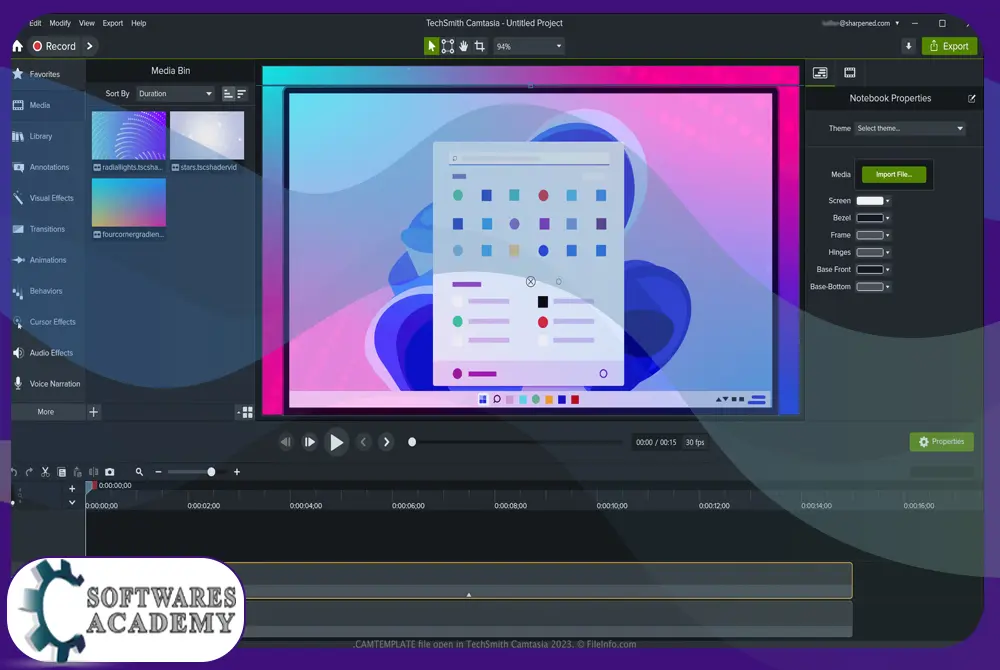Click the download arrow icon beside Export
The height and width of the screenshot is (670, 1000).
pyautogui.click(x=908, y=46)
